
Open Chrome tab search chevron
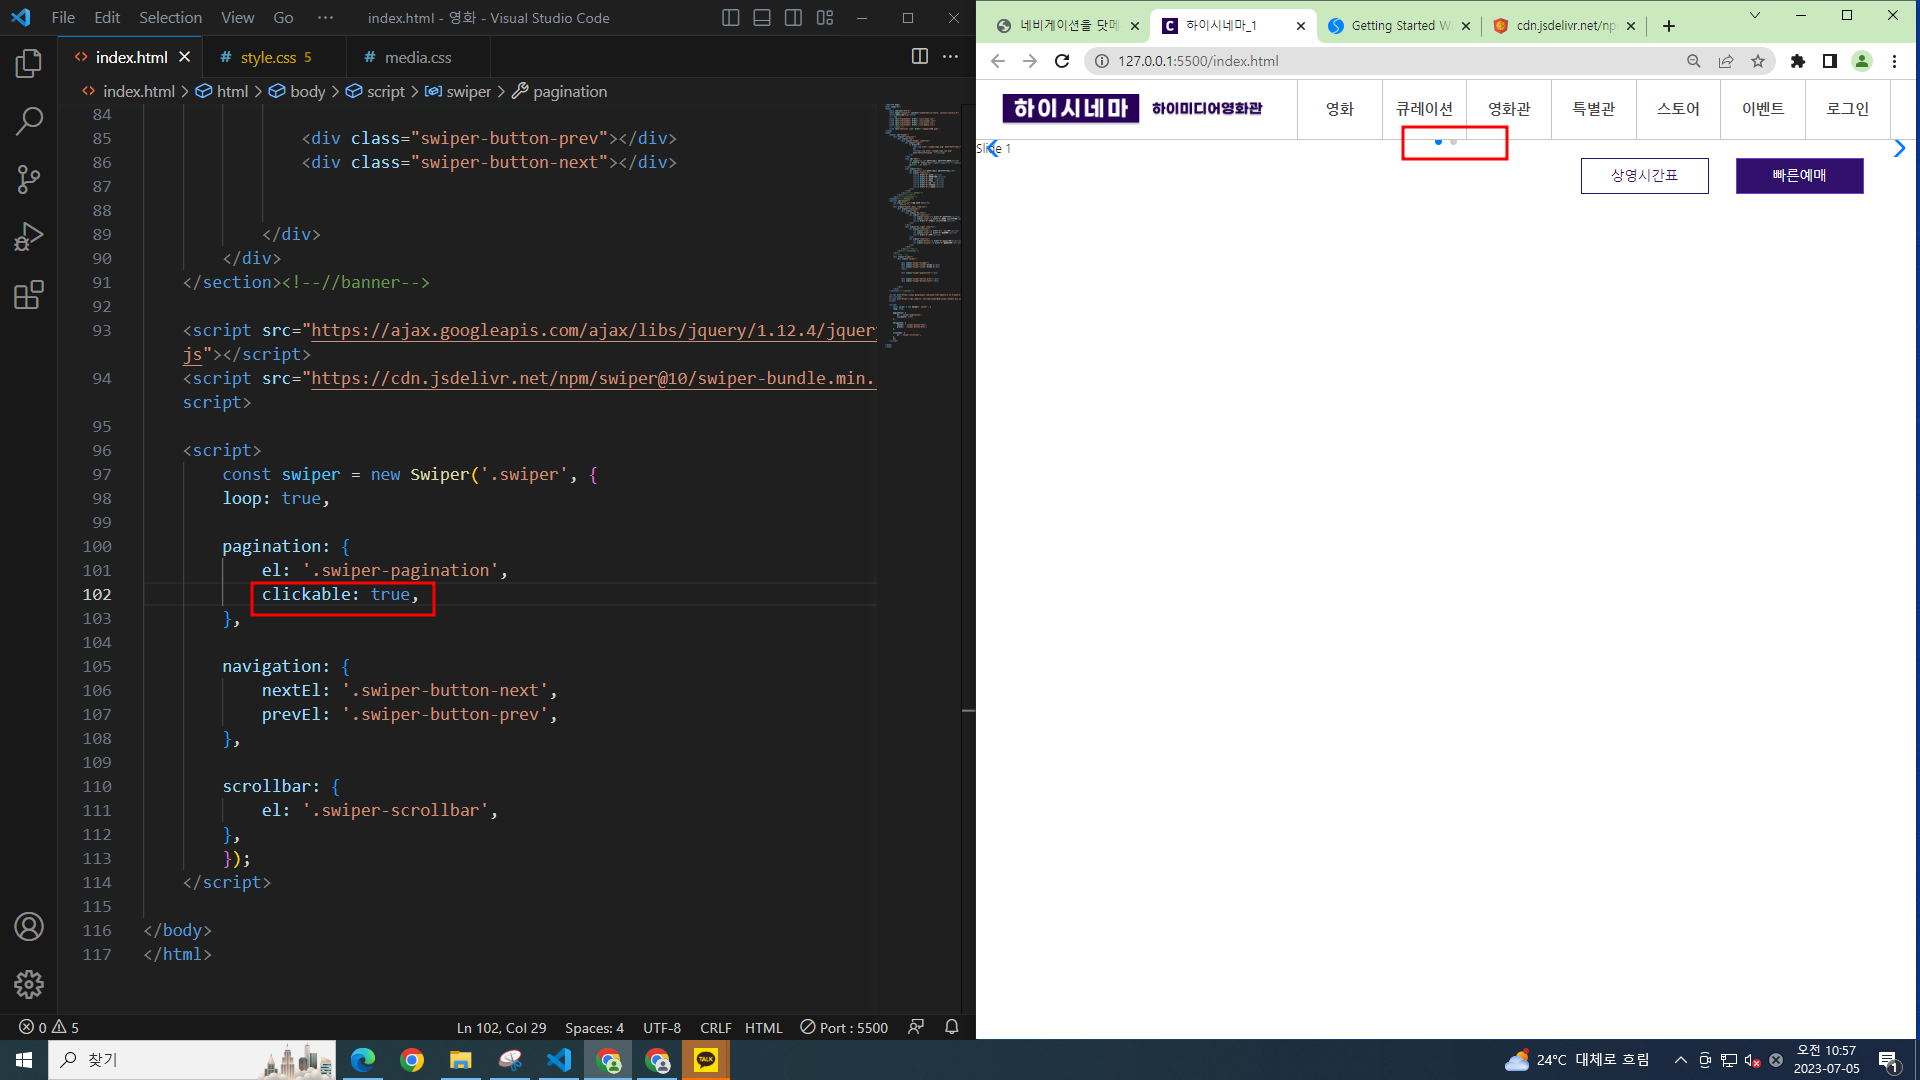pos(1754,16)
